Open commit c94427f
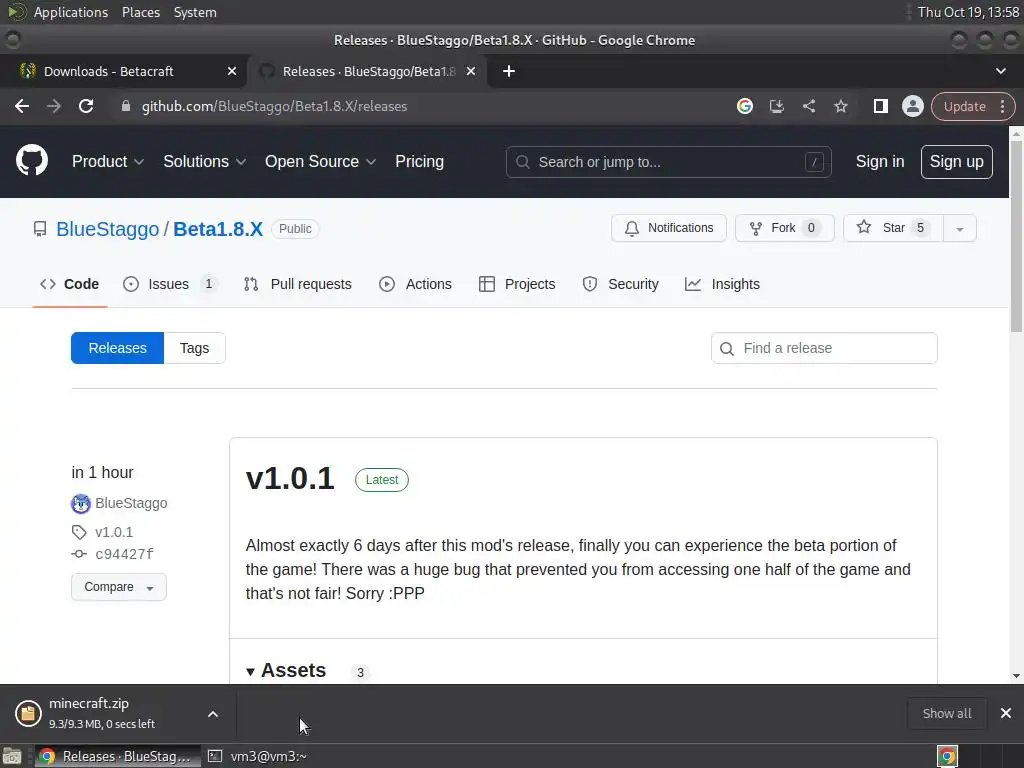Image resolution: width=1024 pixels, height=768 pixels. click(x=125, y=554)
